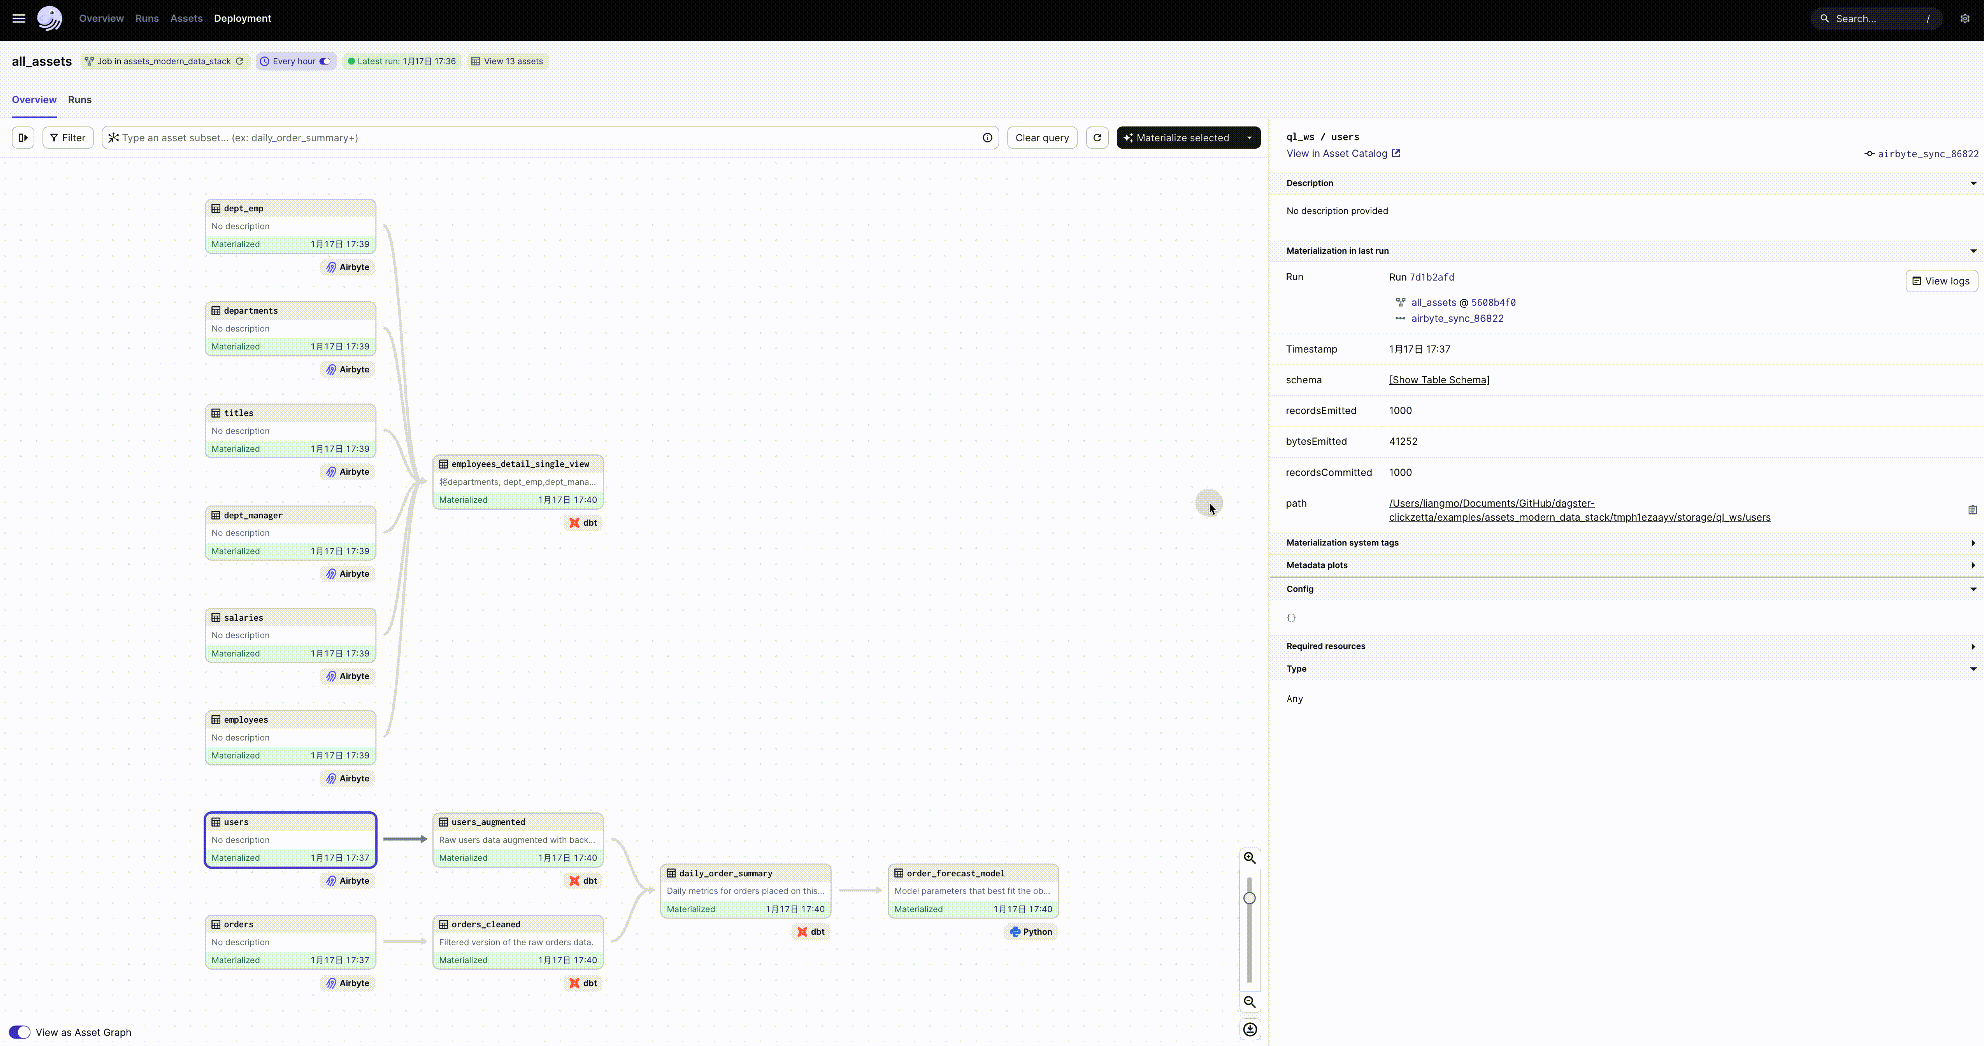Click the graph zoom slider handle
The height and width of the screenshot is (1046, 1984).
tap(1249, 898)
